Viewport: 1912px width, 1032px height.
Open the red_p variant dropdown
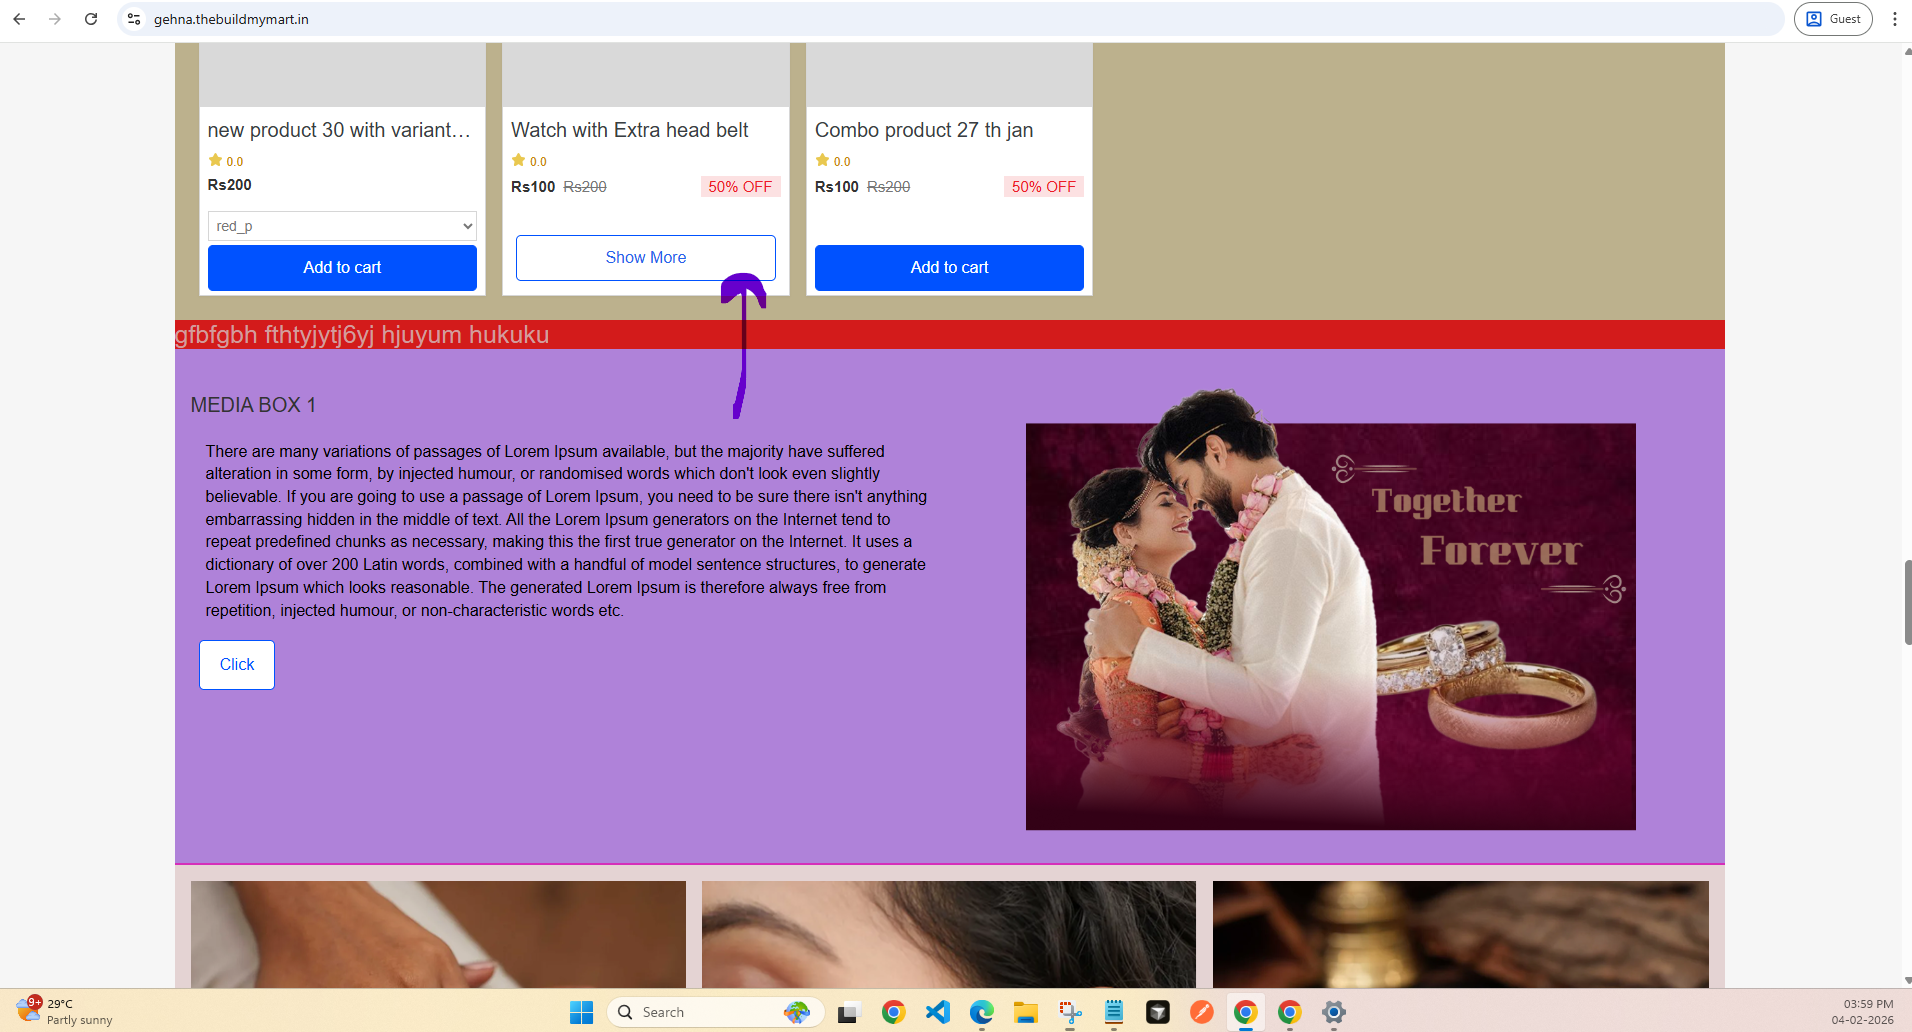point(342,226)
